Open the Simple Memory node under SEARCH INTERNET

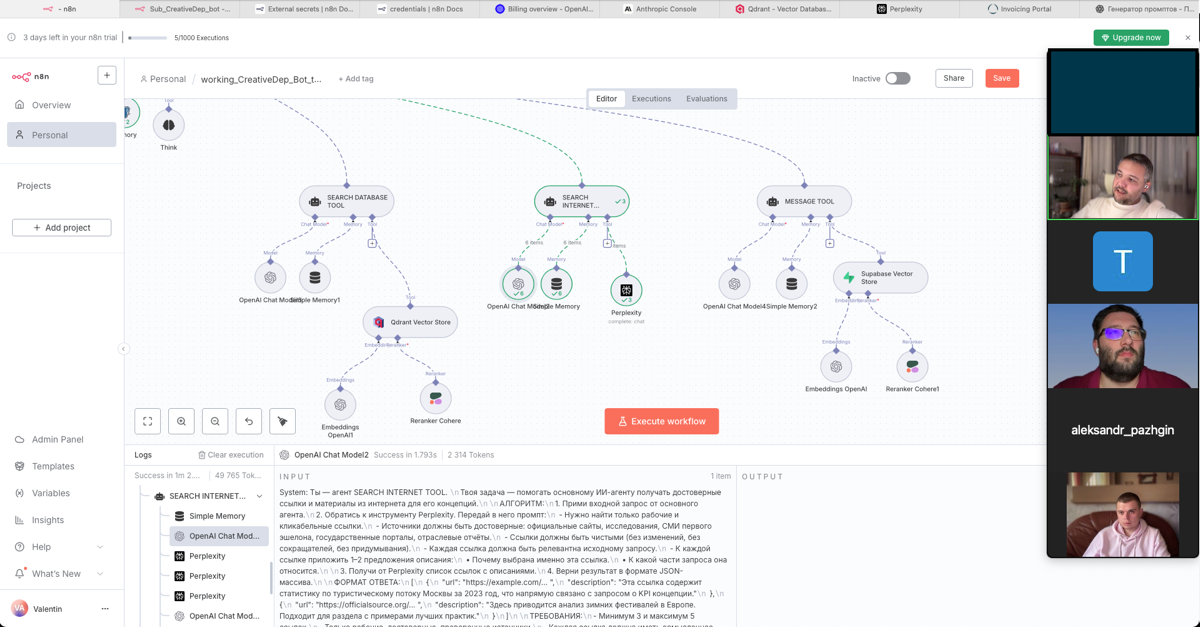(x=556, y=284)
